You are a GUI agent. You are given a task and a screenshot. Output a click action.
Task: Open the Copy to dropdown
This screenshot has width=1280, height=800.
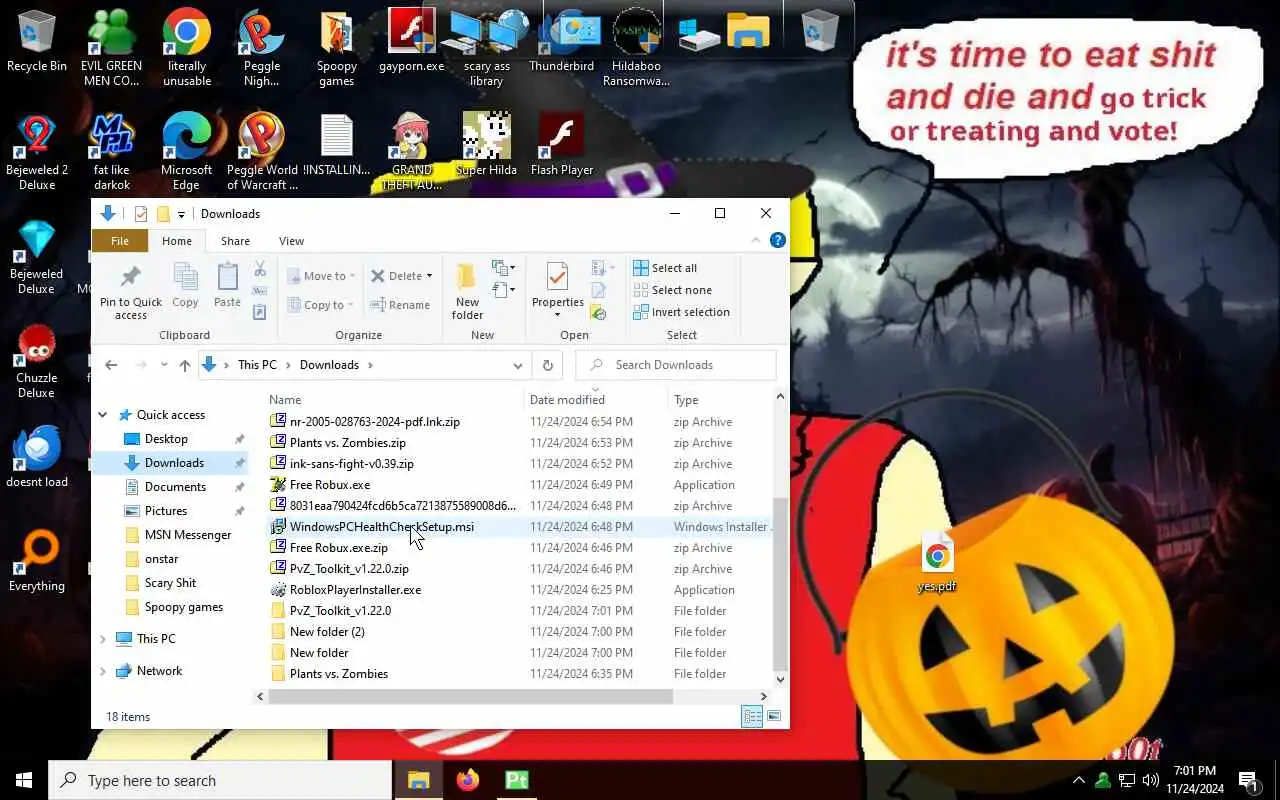pyautogui.click(x=320, y=305)
